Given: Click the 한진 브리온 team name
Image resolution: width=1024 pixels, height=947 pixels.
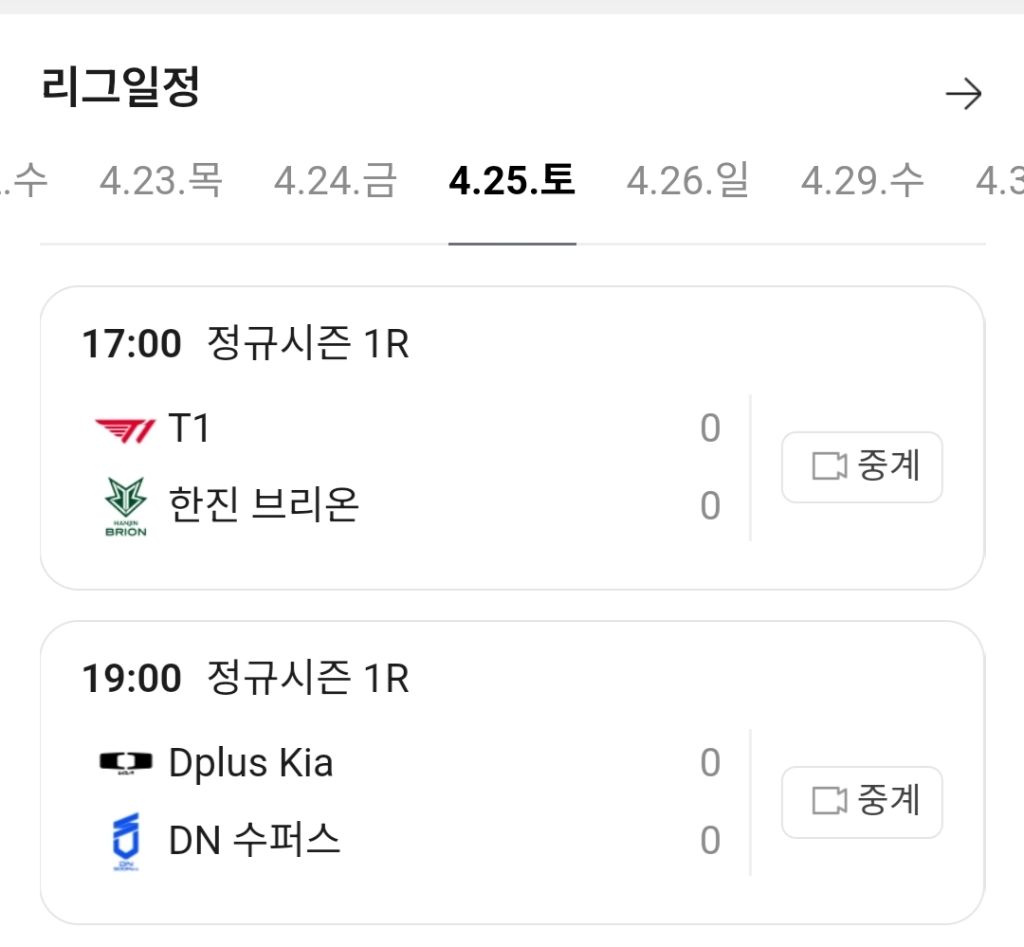Looking at the screenshot, I should click(x=264, y=506).
